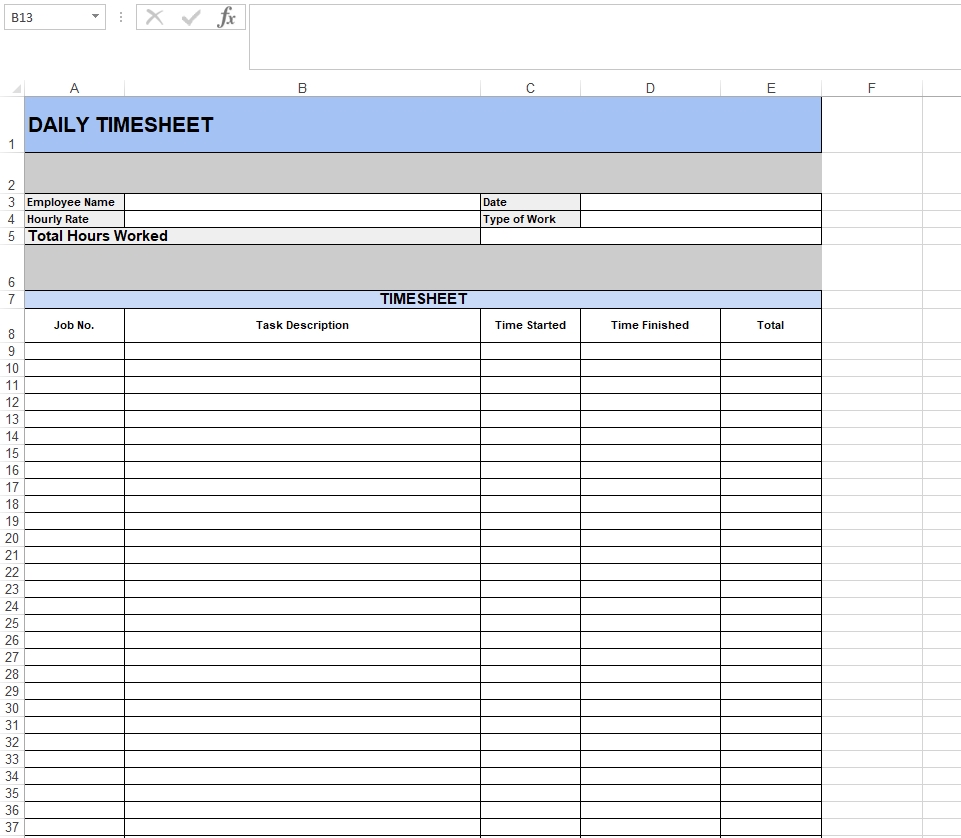Select the Time Finished heading cell
The width and height of the screenshot is (961, 838).
pyautogui.click(x=650, y=325)
